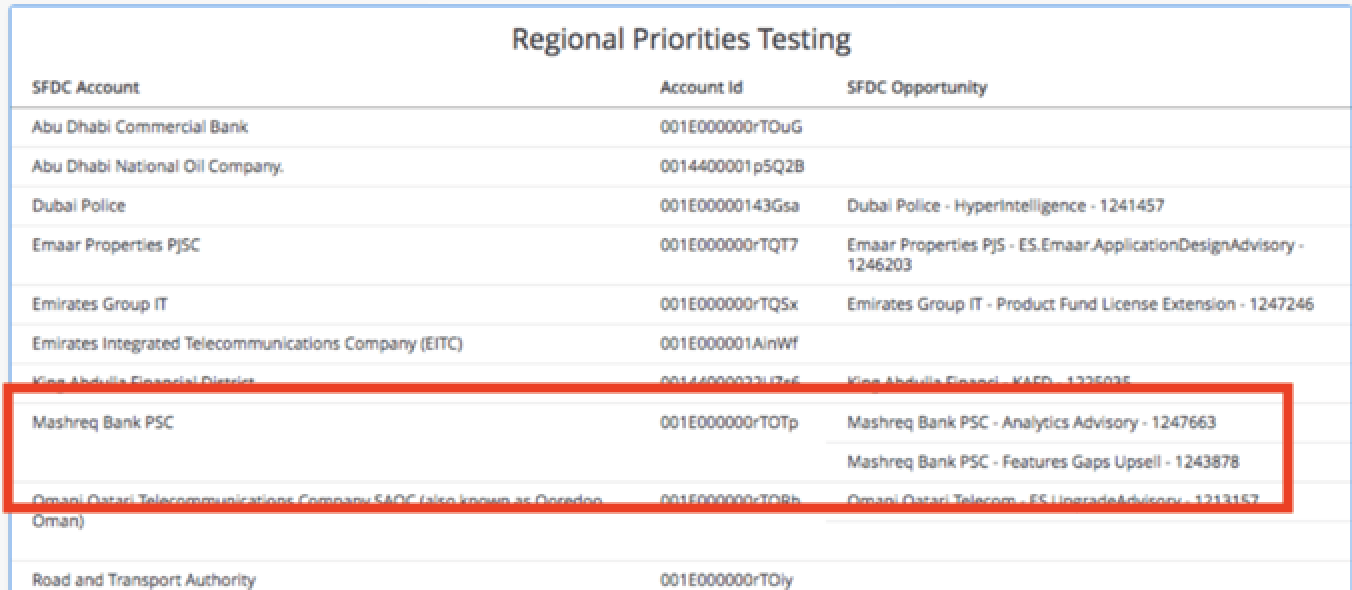Click account ID 001E000000rTOuG

(731, 127)
